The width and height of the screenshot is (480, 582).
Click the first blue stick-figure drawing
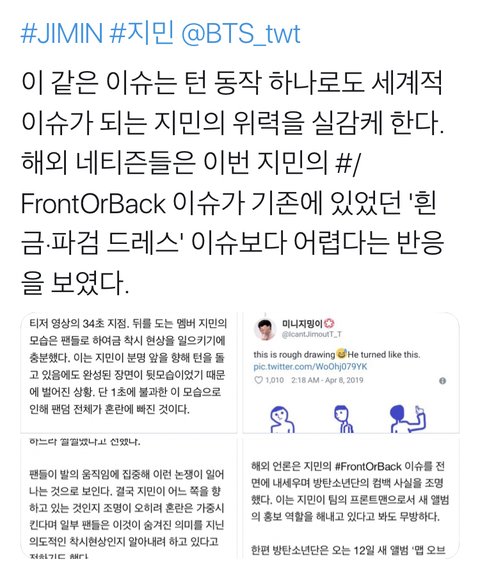(x=282, y=419)
